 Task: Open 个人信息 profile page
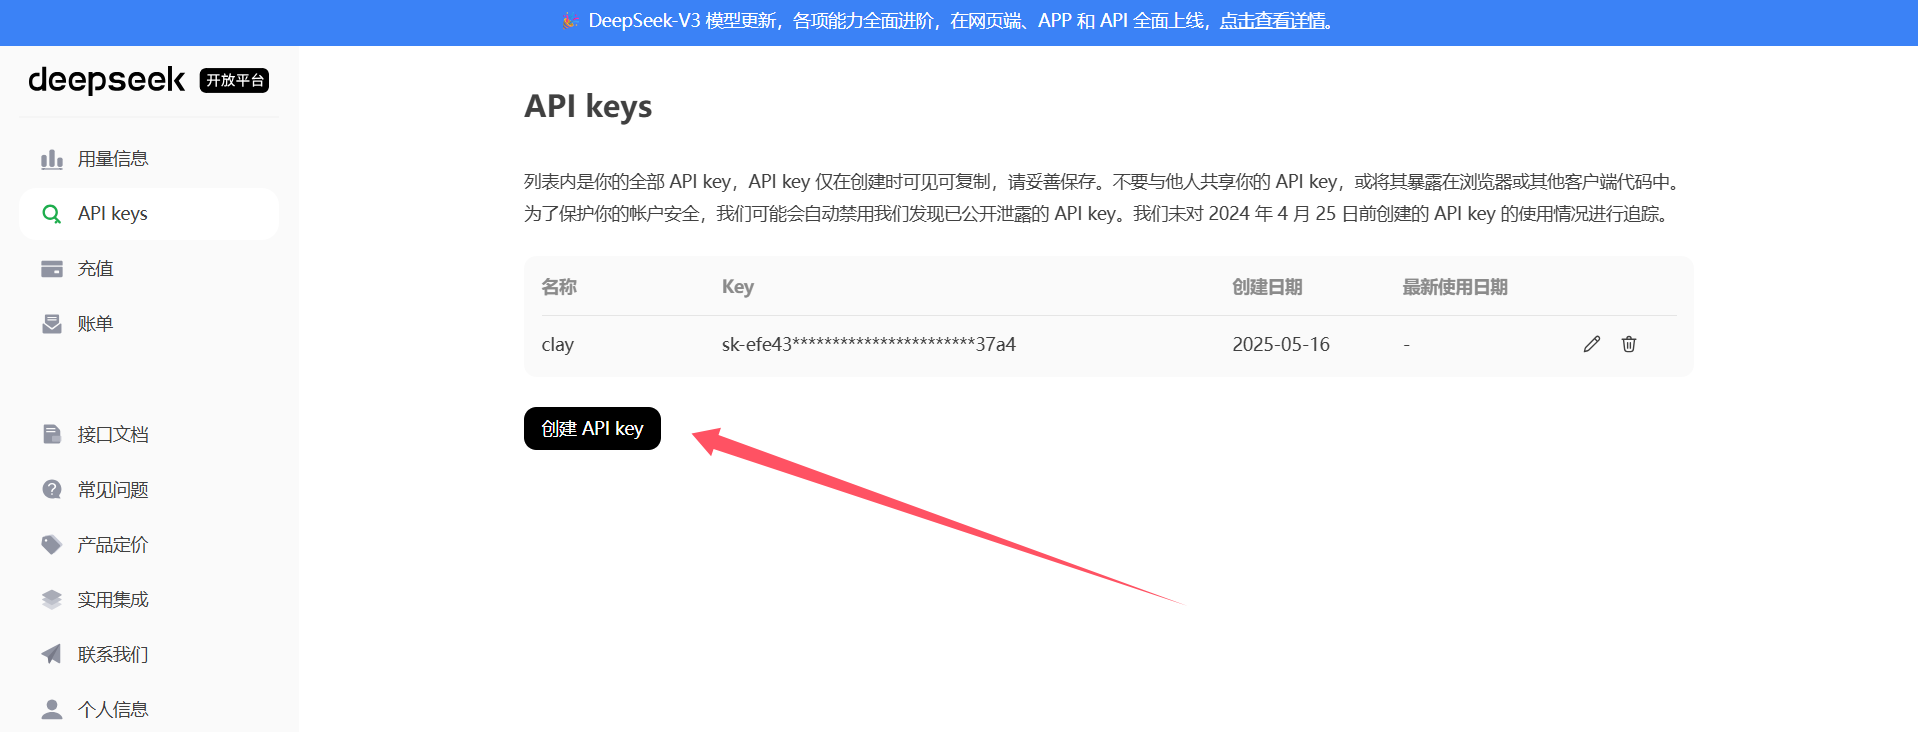tap(149, 709)
